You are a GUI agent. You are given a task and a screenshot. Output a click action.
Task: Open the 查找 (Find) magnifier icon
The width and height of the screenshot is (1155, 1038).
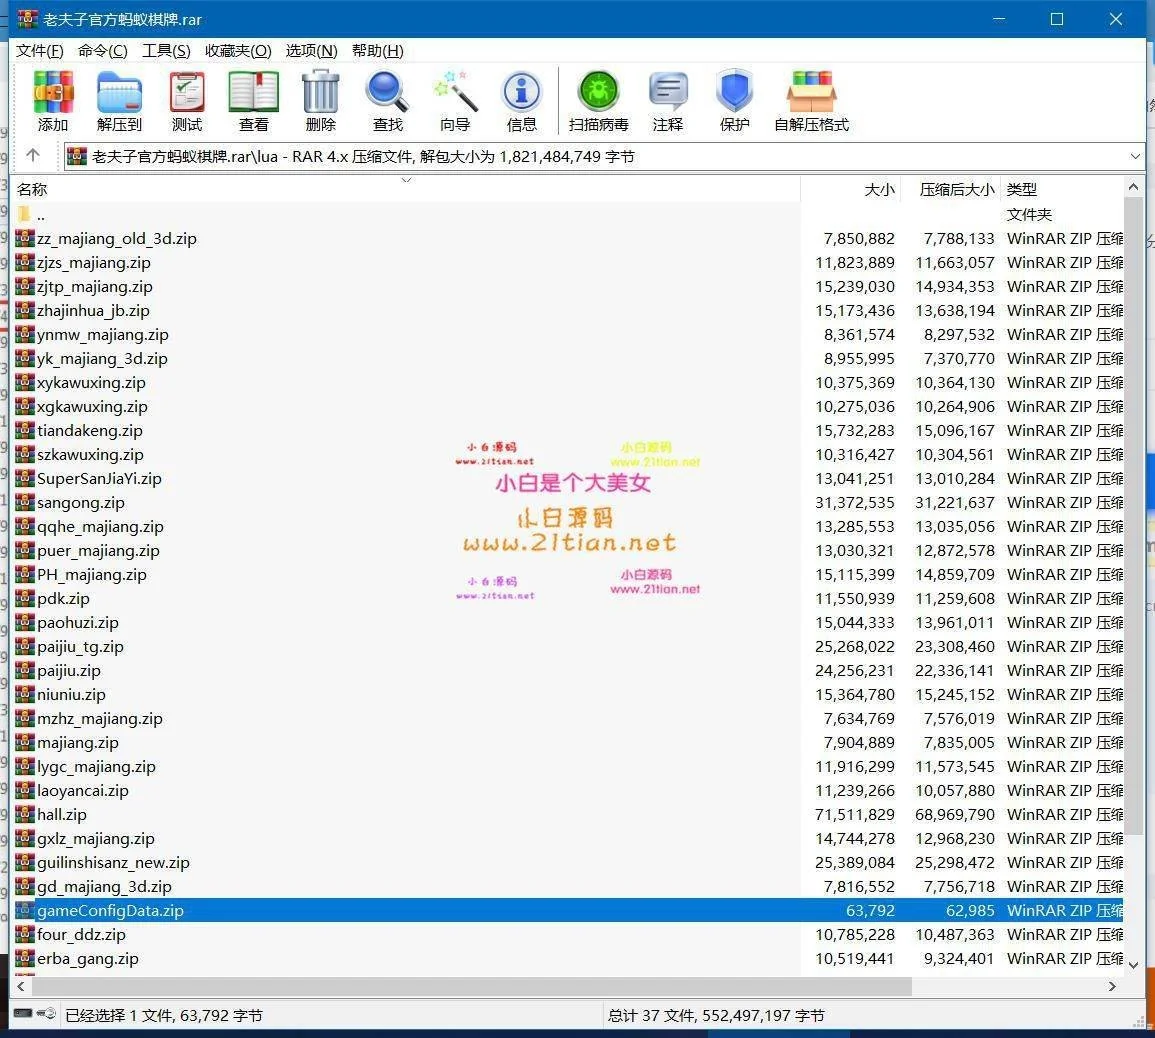387,101
